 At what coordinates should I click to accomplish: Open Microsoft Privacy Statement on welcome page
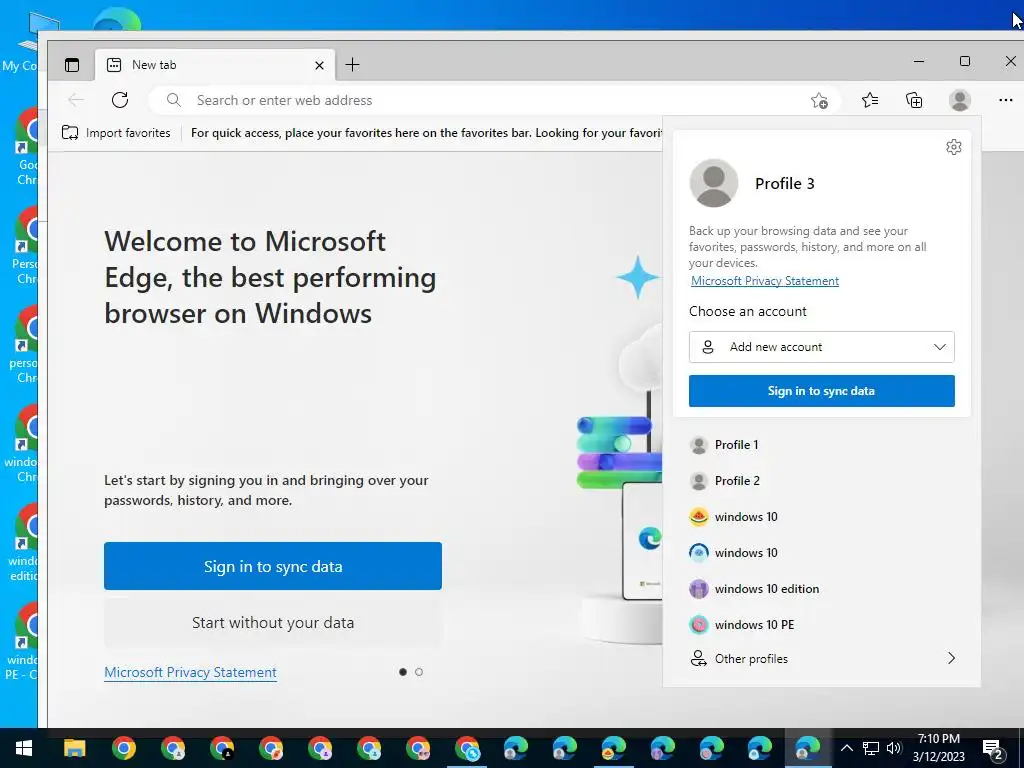pyautogui.click(x=190, y=672)
